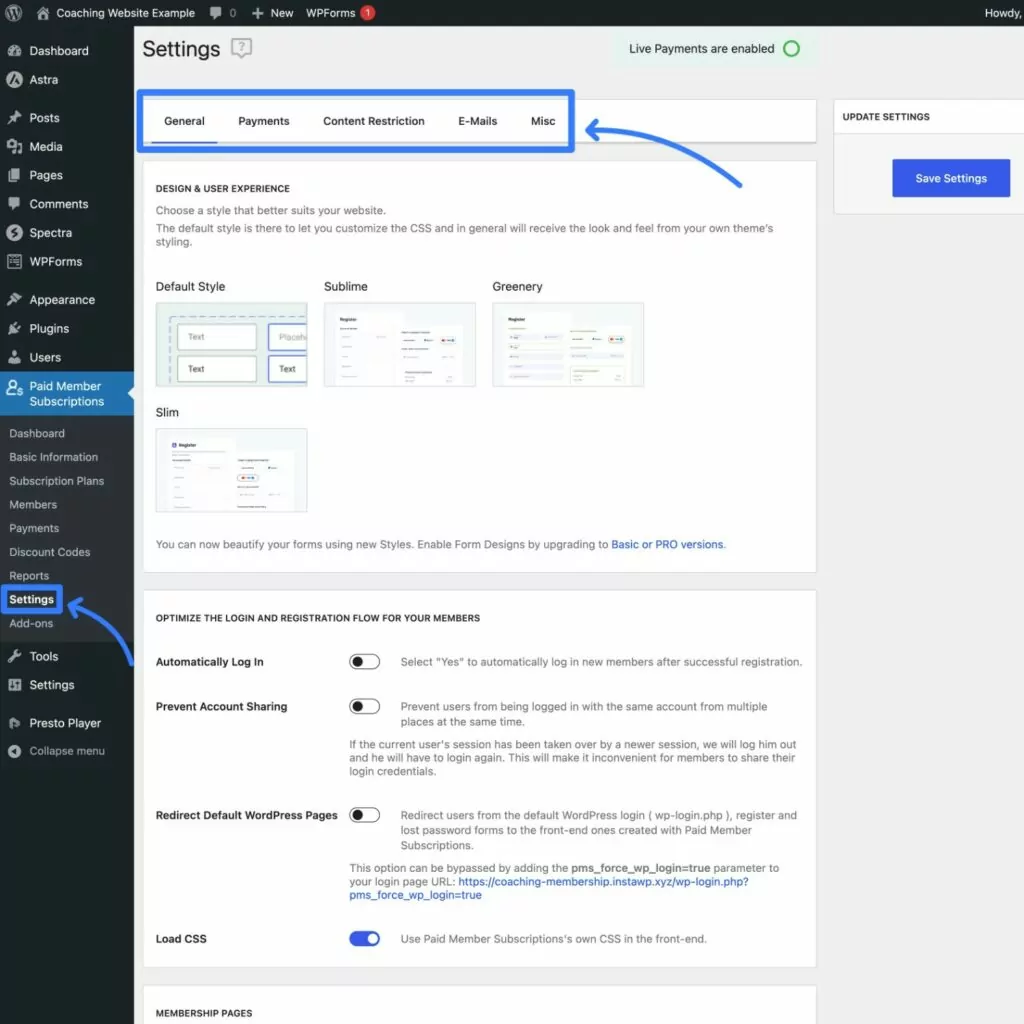The width and height of the screenshot is (1024, 1024).
Task: Click the sidebar Settings sliders icon
Action: pyautogui.click(x=14, y=685)
